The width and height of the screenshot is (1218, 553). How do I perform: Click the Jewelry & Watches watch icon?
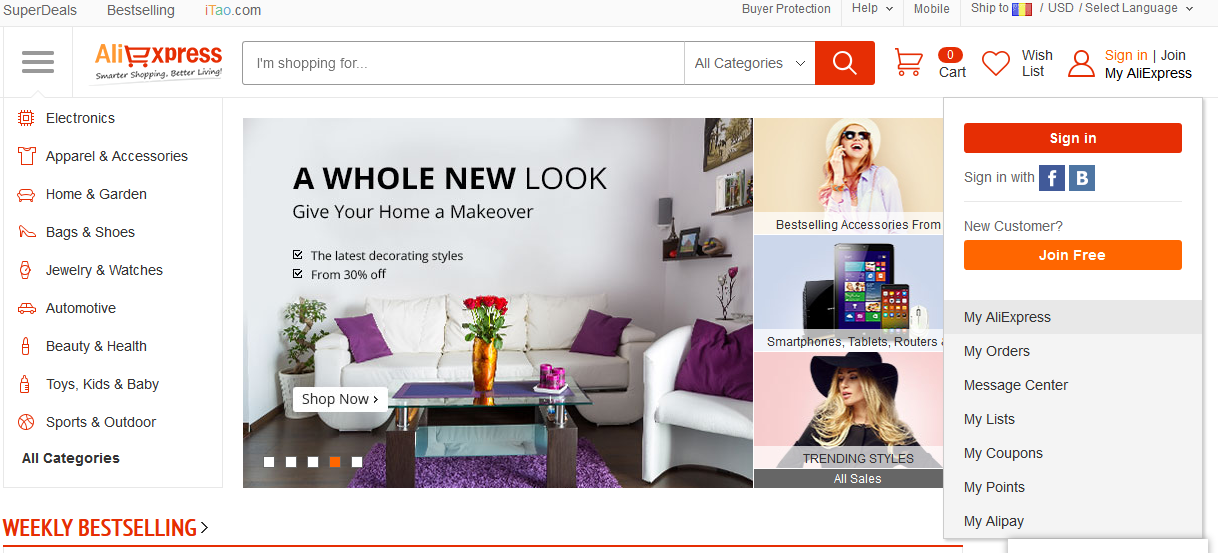(x=26, y=270)
